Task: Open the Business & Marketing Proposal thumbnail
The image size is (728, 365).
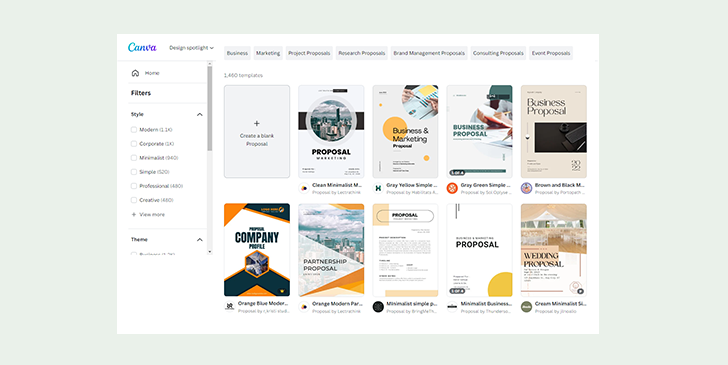Action: (405, 131)
